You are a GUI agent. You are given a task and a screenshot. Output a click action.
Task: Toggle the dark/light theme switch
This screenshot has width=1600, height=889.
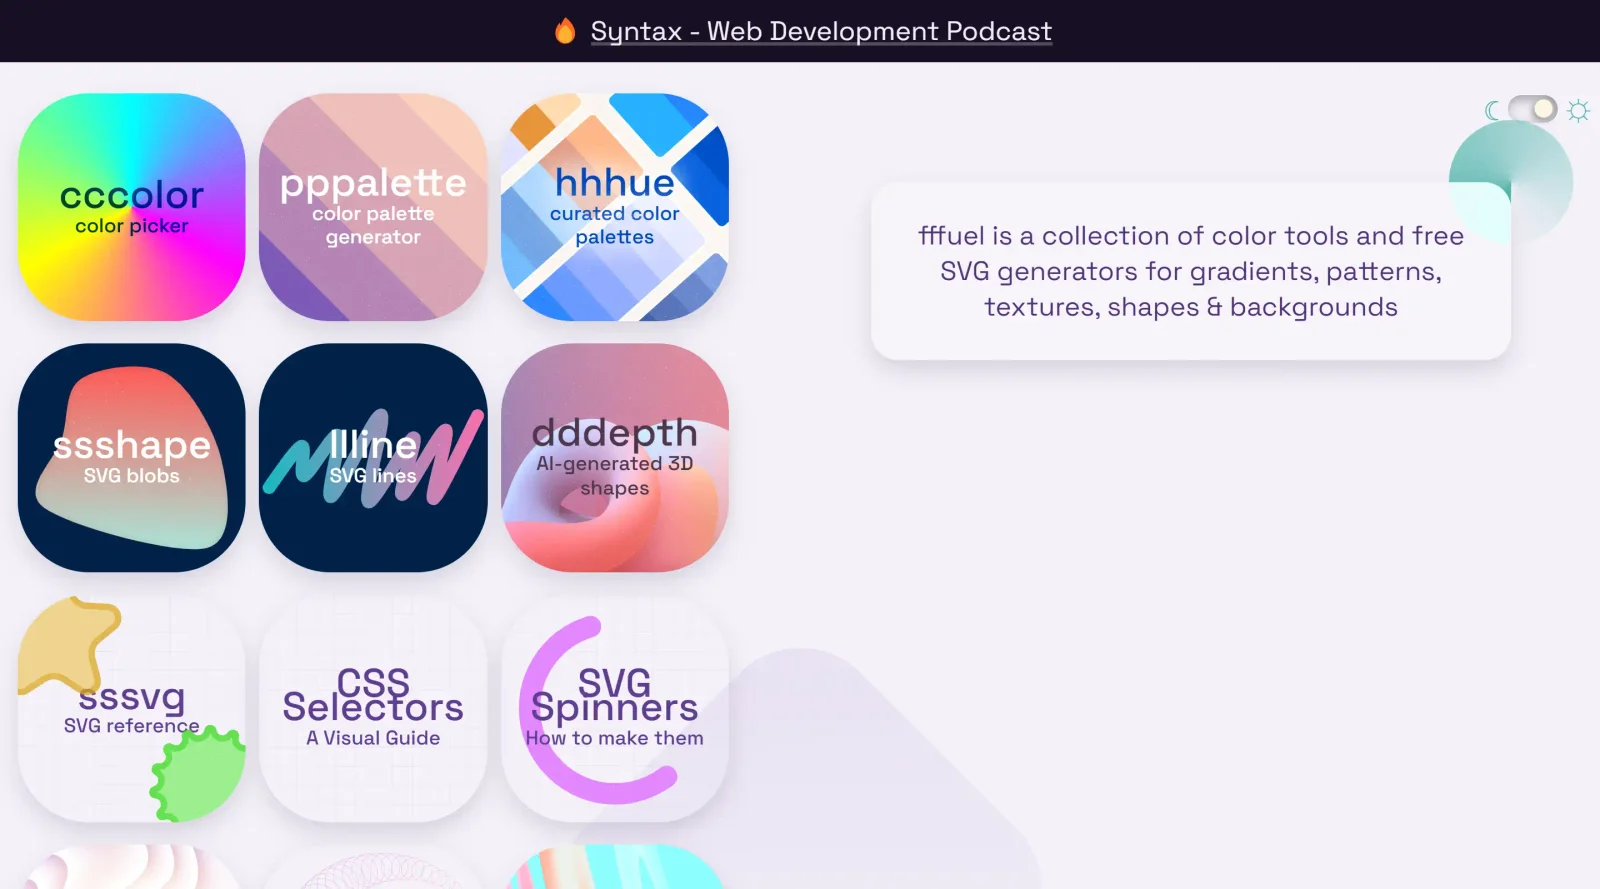click(x=1533, y=109)
